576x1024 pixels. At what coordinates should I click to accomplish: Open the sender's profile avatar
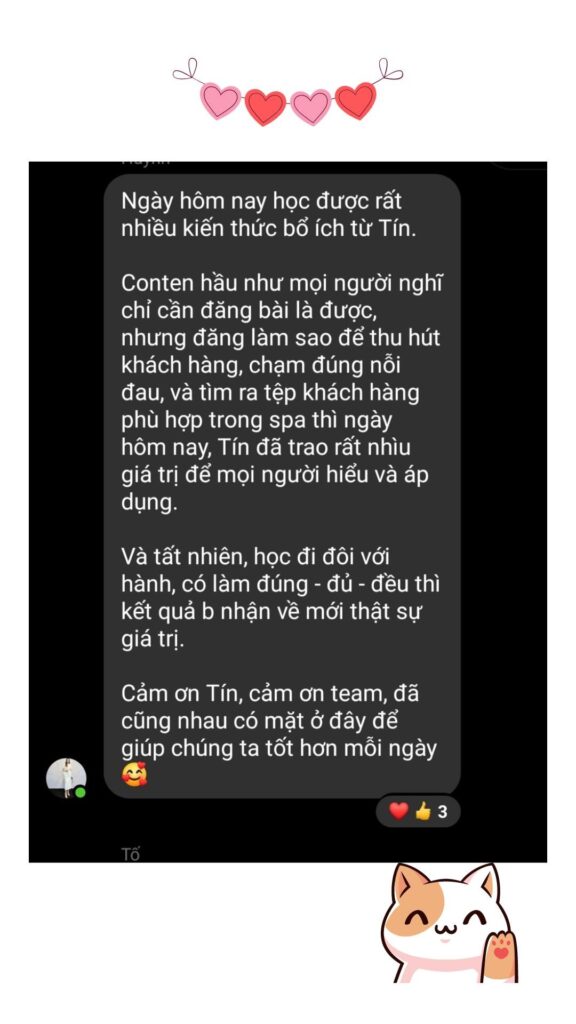(66, 777)
